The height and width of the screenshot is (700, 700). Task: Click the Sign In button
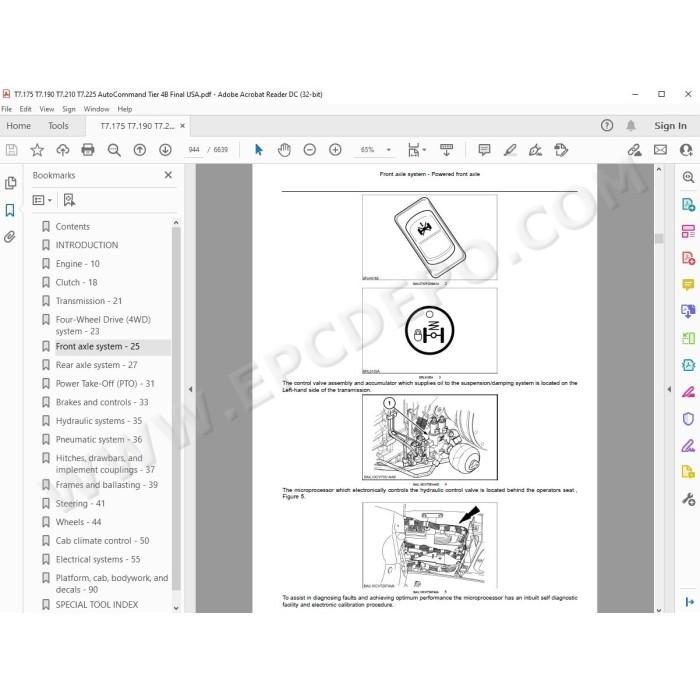670,126
